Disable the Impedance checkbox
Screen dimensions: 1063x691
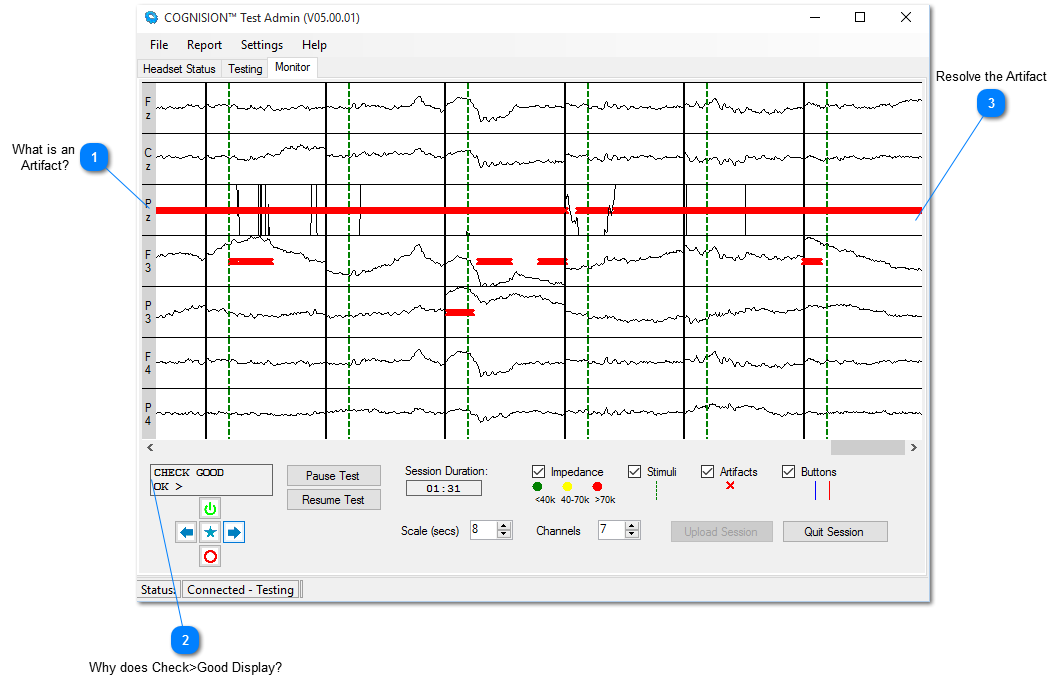[538, 471]
